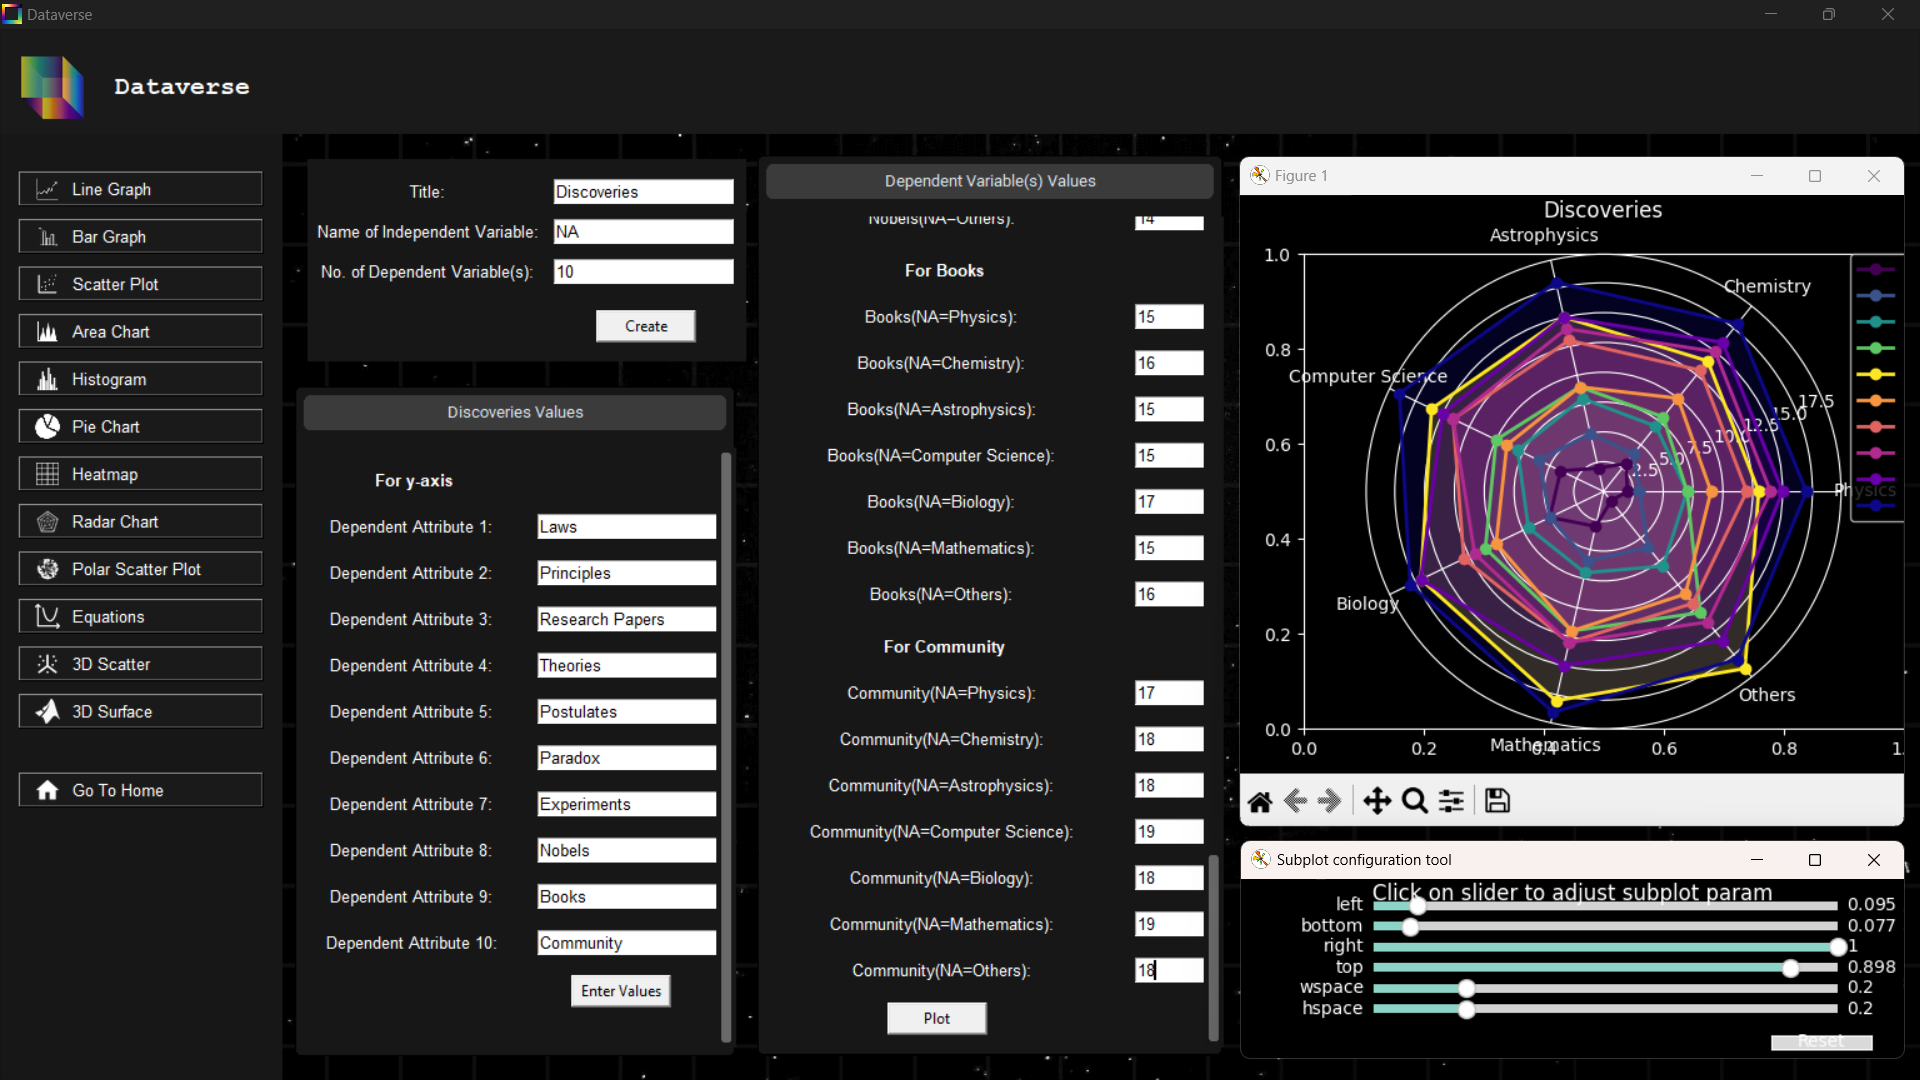The height and width of the screenshot is (1080, 1920).
Task: Select the Zoom magnifier tool
Action: point(1414,801)
